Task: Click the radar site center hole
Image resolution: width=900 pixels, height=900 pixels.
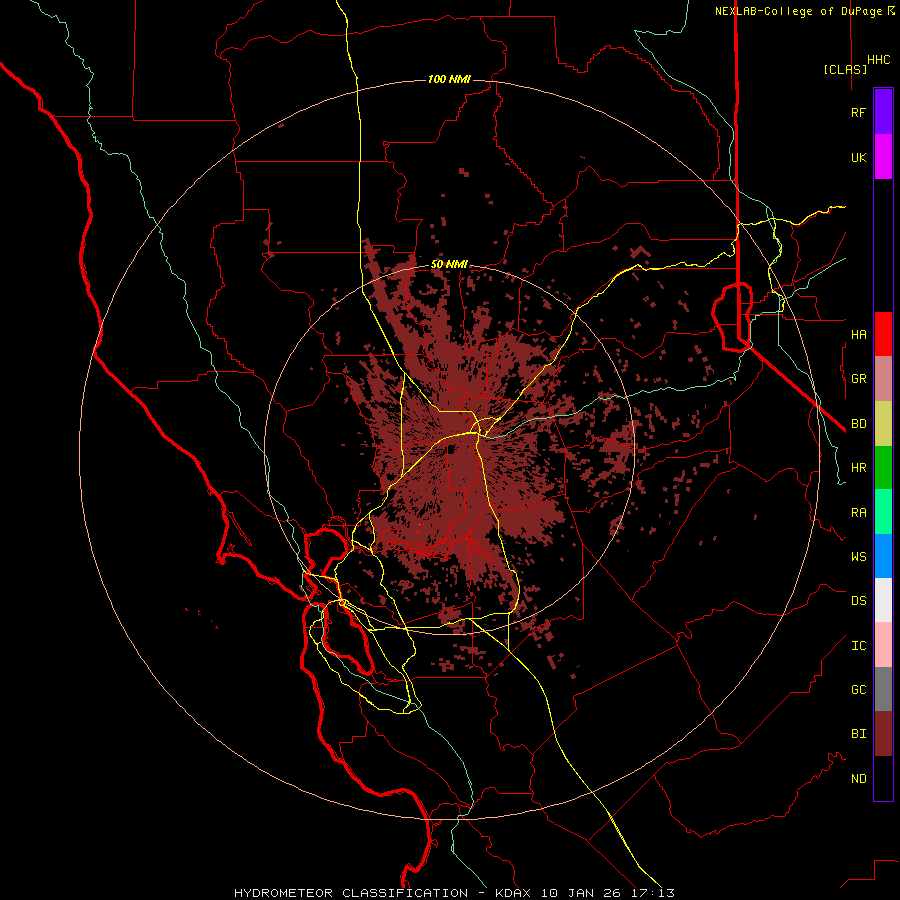Action: pos(451,449)
